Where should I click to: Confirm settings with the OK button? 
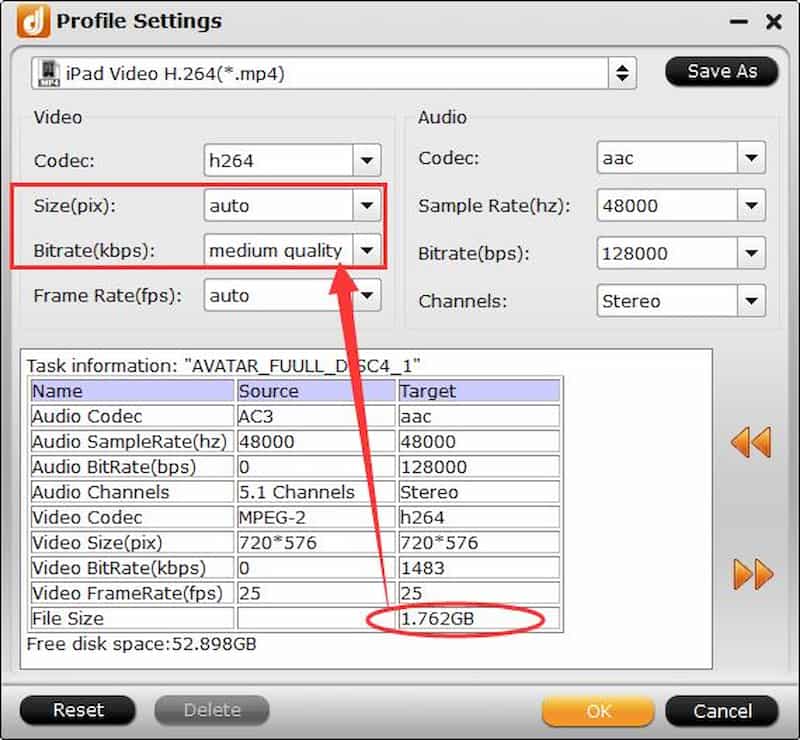pos(598,711)
